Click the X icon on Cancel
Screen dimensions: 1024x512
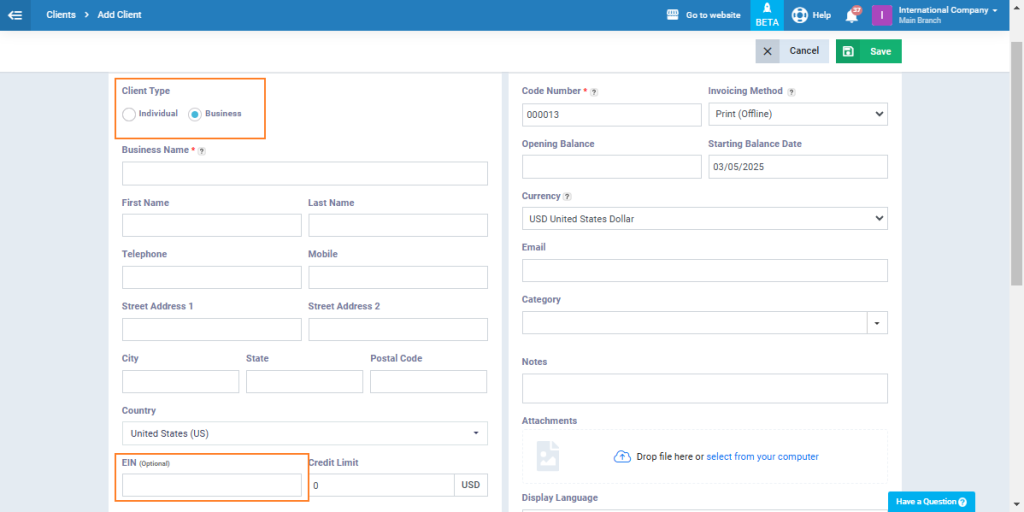pos(767,52)
